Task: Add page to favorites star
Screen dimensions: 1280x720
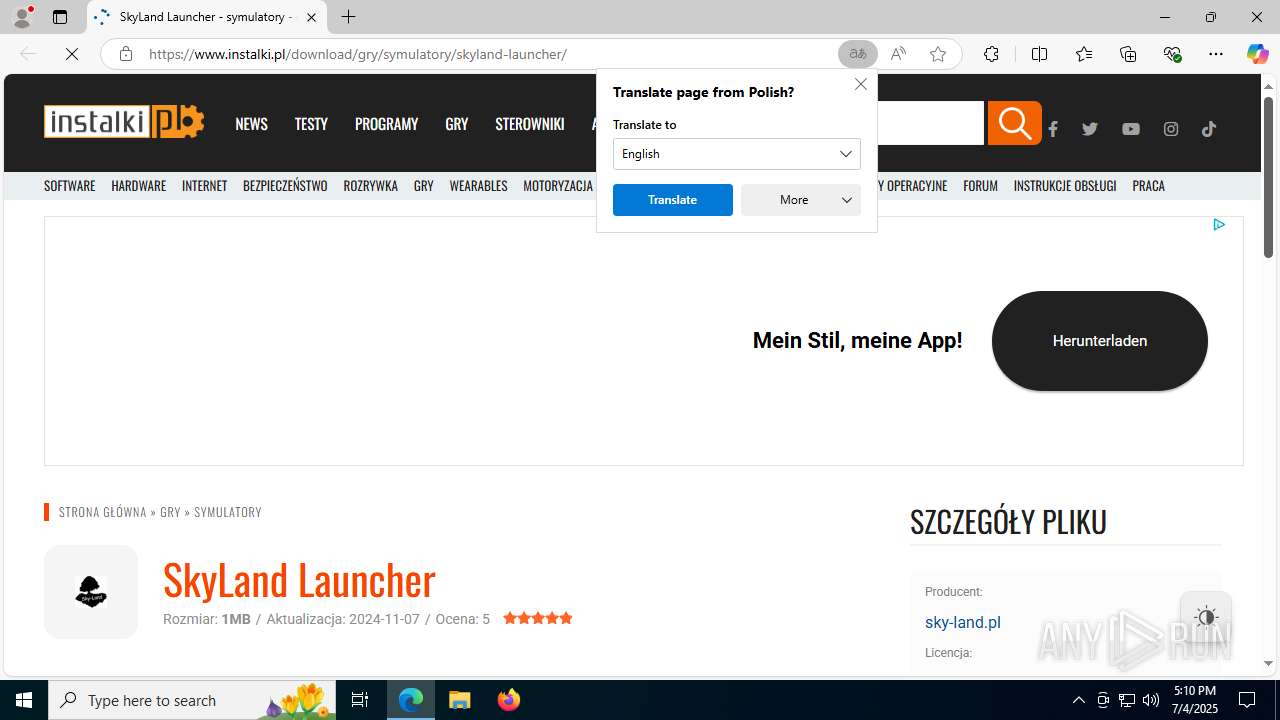Action: (938, 54)
